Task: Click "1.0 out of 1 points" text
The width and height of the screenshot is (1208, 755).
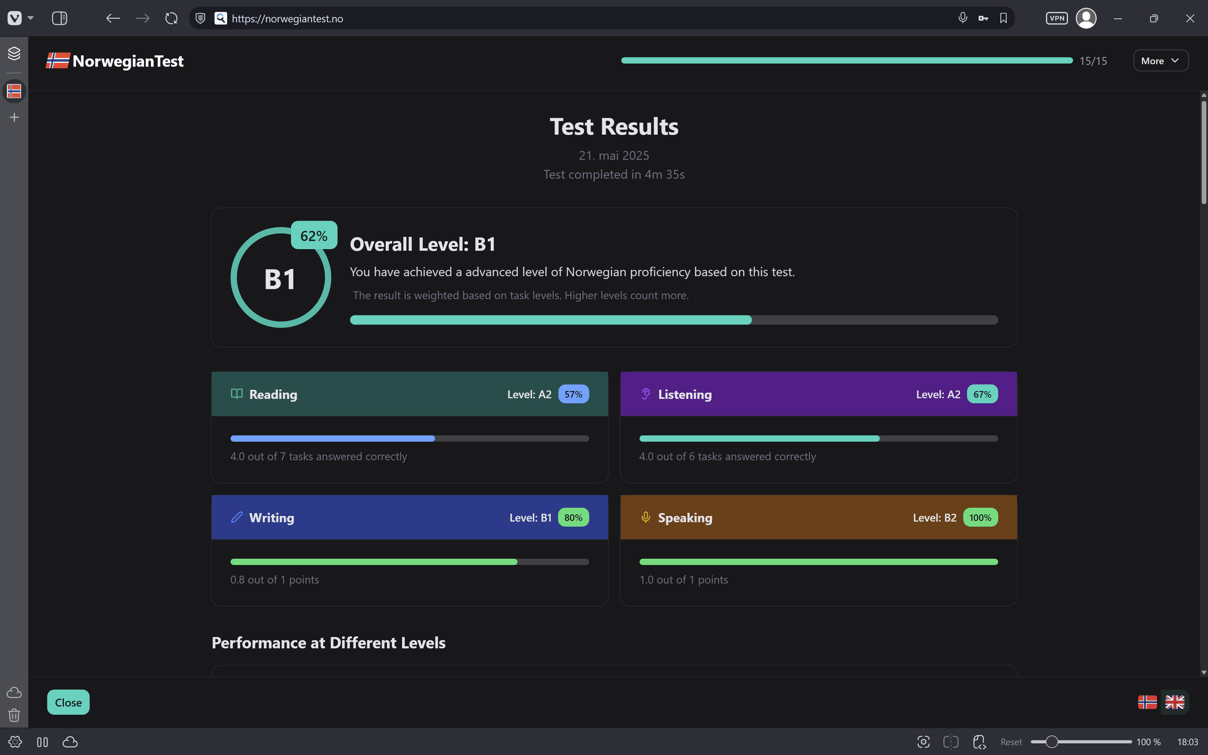Action: point(684,580)
